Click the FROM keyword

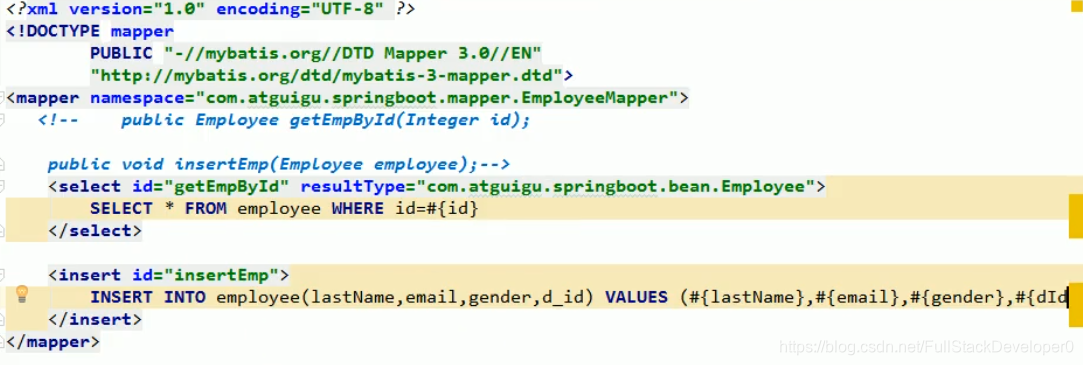[x=206, y=208]
